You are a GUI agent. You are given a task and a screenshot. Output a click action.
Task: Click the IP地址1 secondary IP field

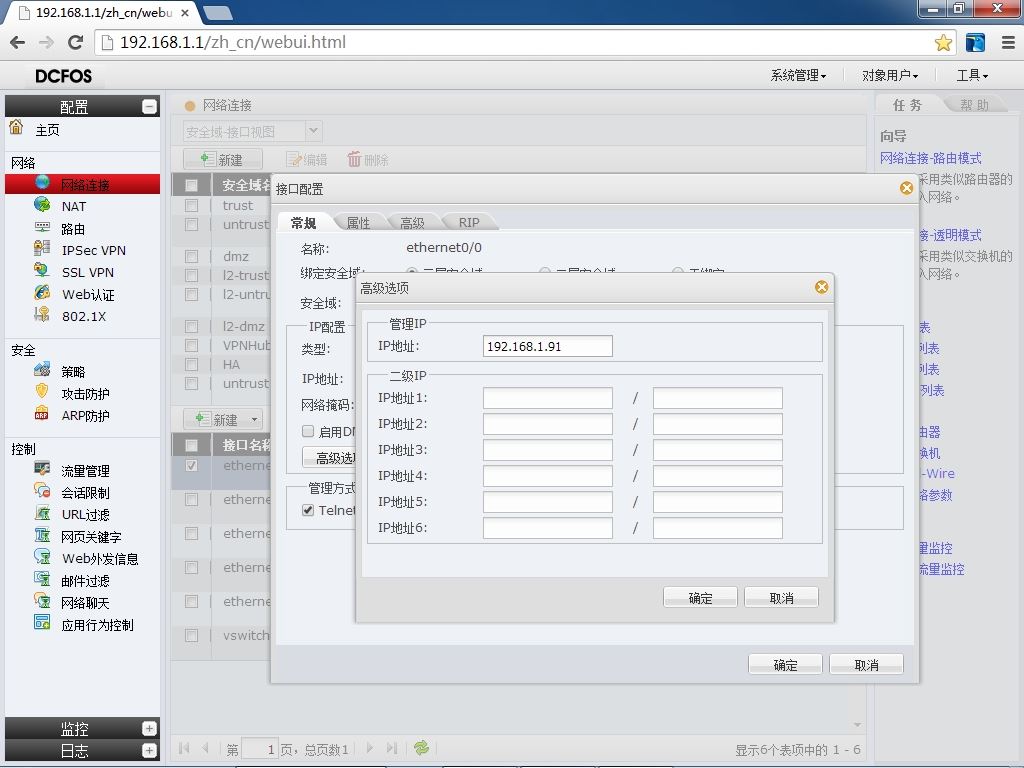click(x=547, y=398)
